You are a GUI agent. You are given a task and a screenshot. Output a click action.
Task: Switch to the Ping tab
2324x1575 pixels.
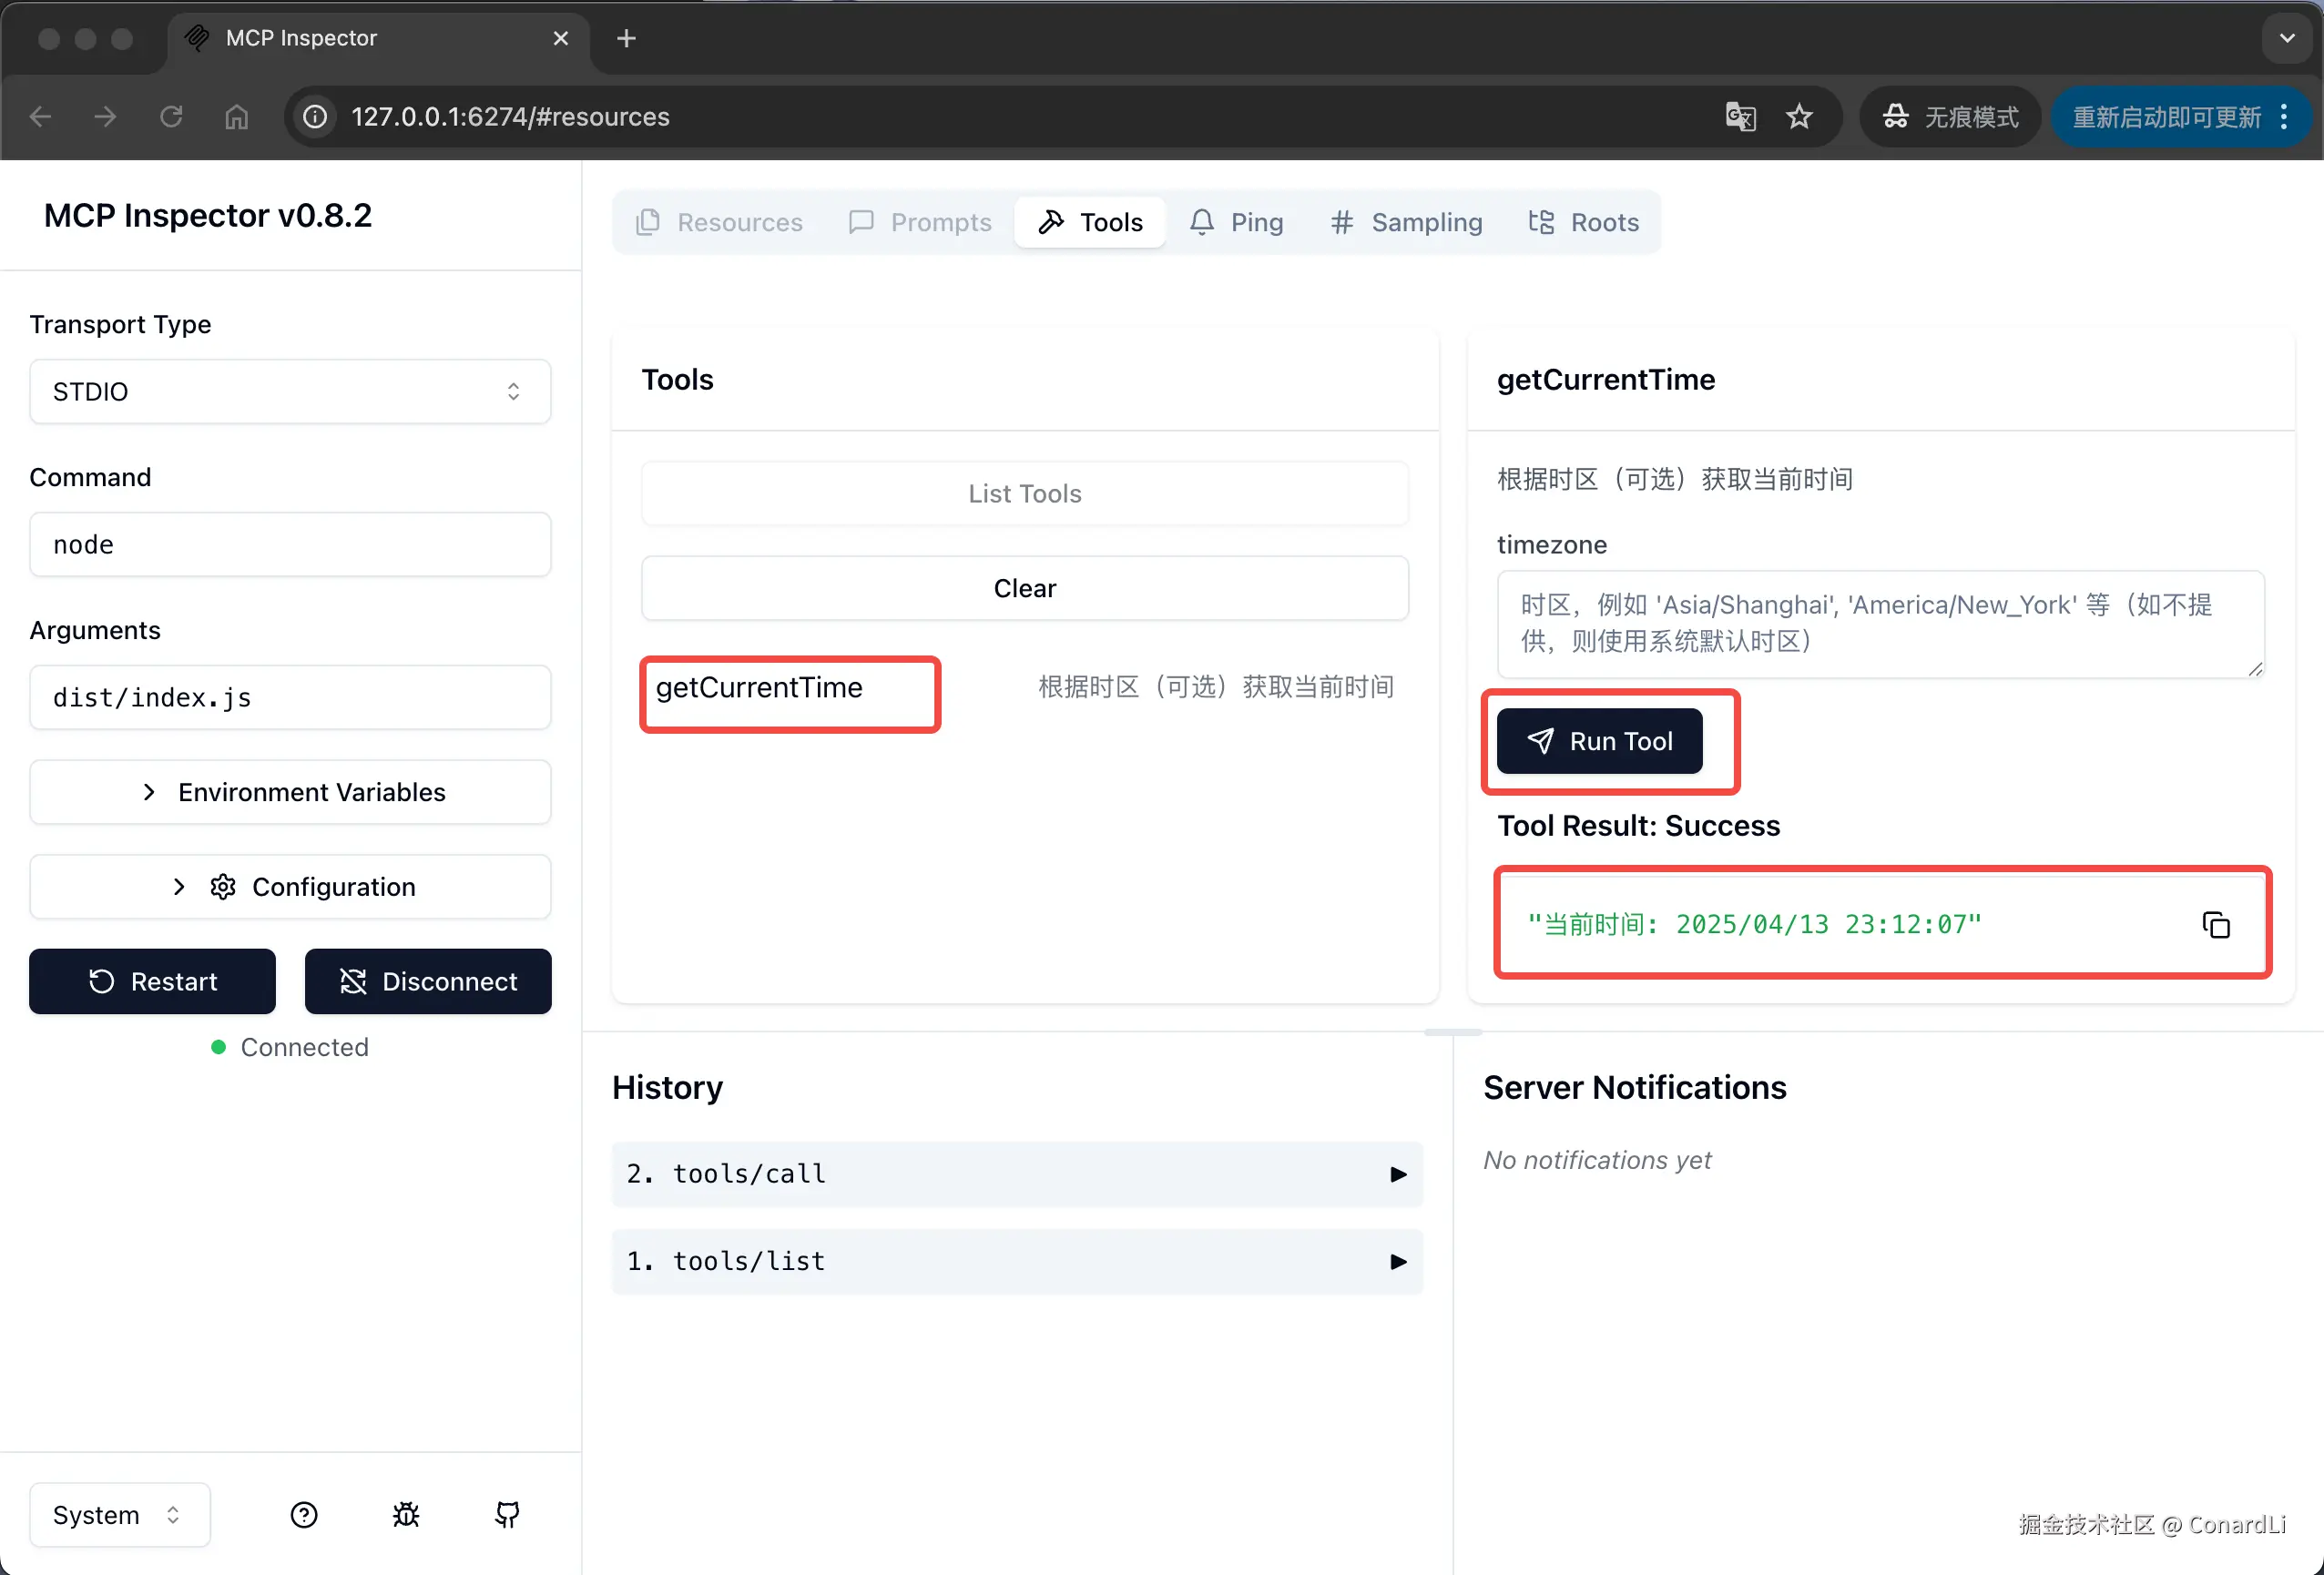[x=1236, y=222]
